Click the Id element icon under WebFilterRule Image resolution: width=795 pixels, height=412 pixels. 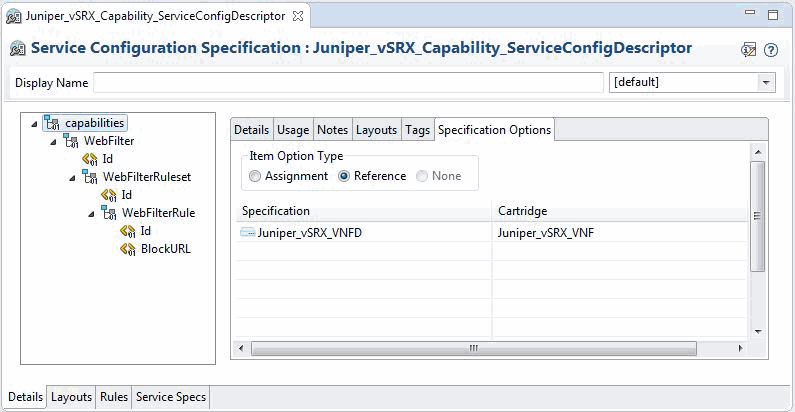click(x=128, y=231)
